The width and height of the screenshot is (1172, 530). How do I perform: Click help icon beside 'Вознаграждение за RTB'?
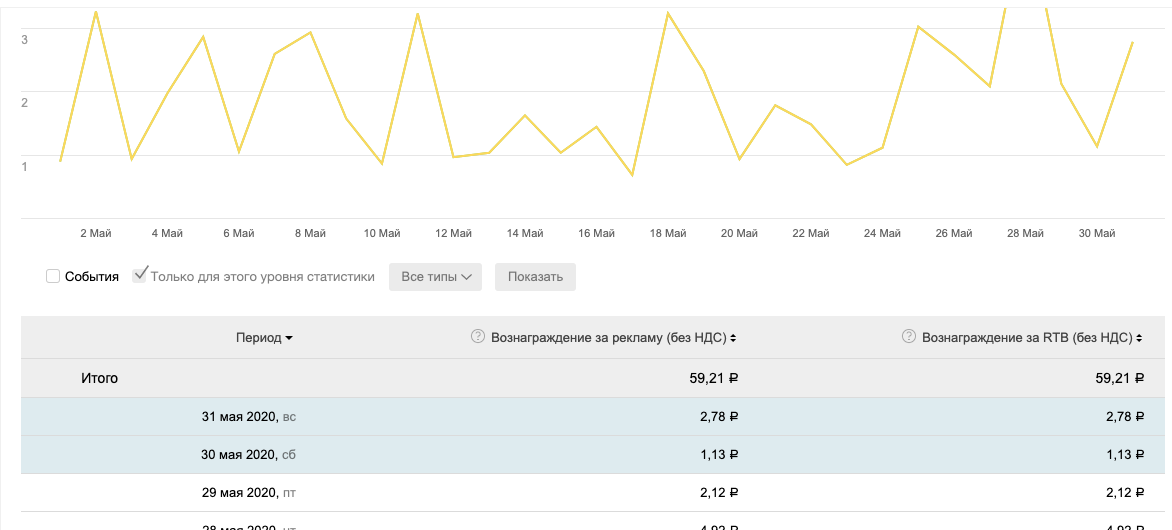click(x=909, y=337)
